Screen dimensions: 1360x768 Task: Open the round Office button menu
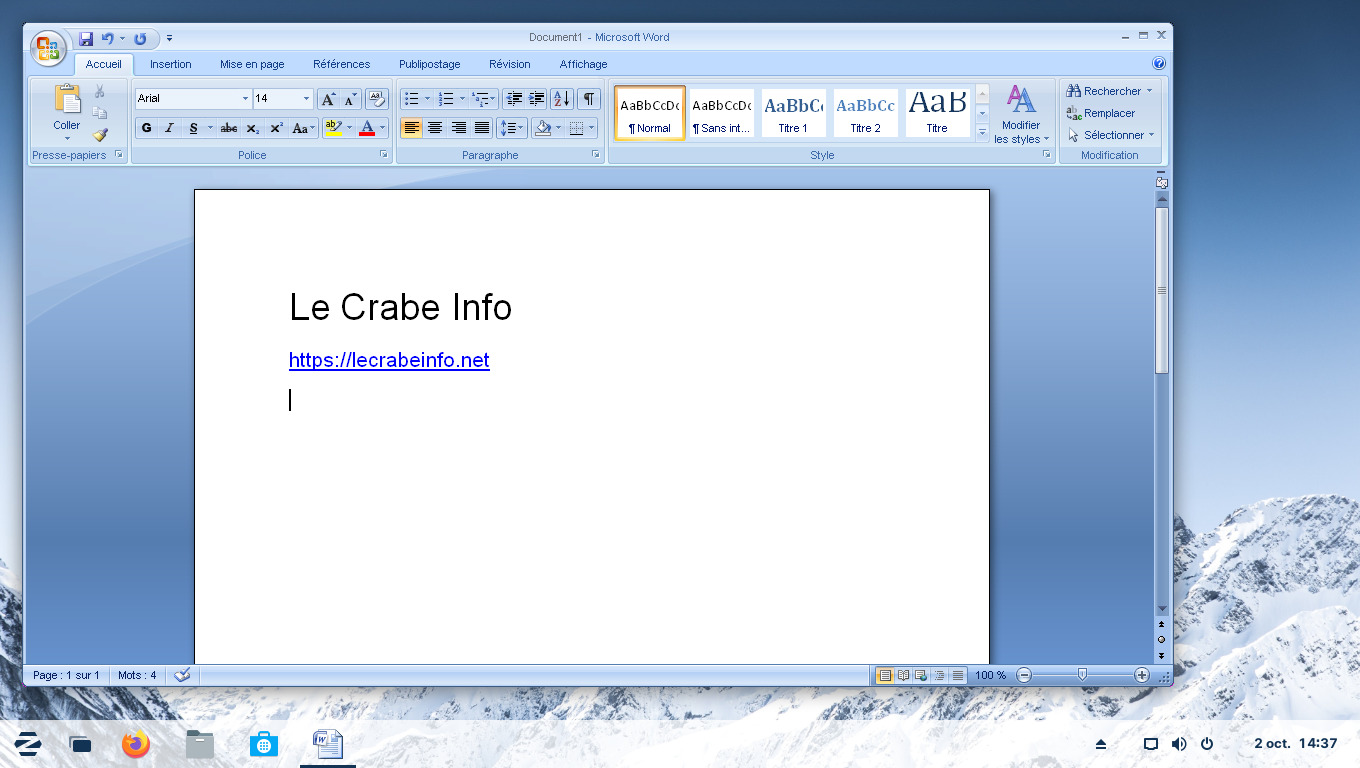48,48
